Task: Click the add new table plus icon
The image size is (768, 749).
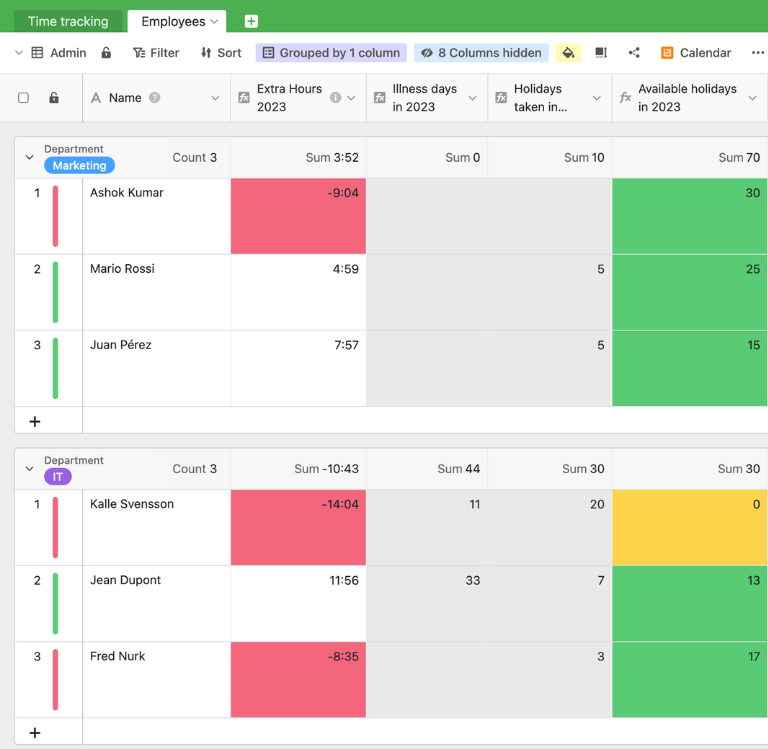Action: [x=251, y=21]
